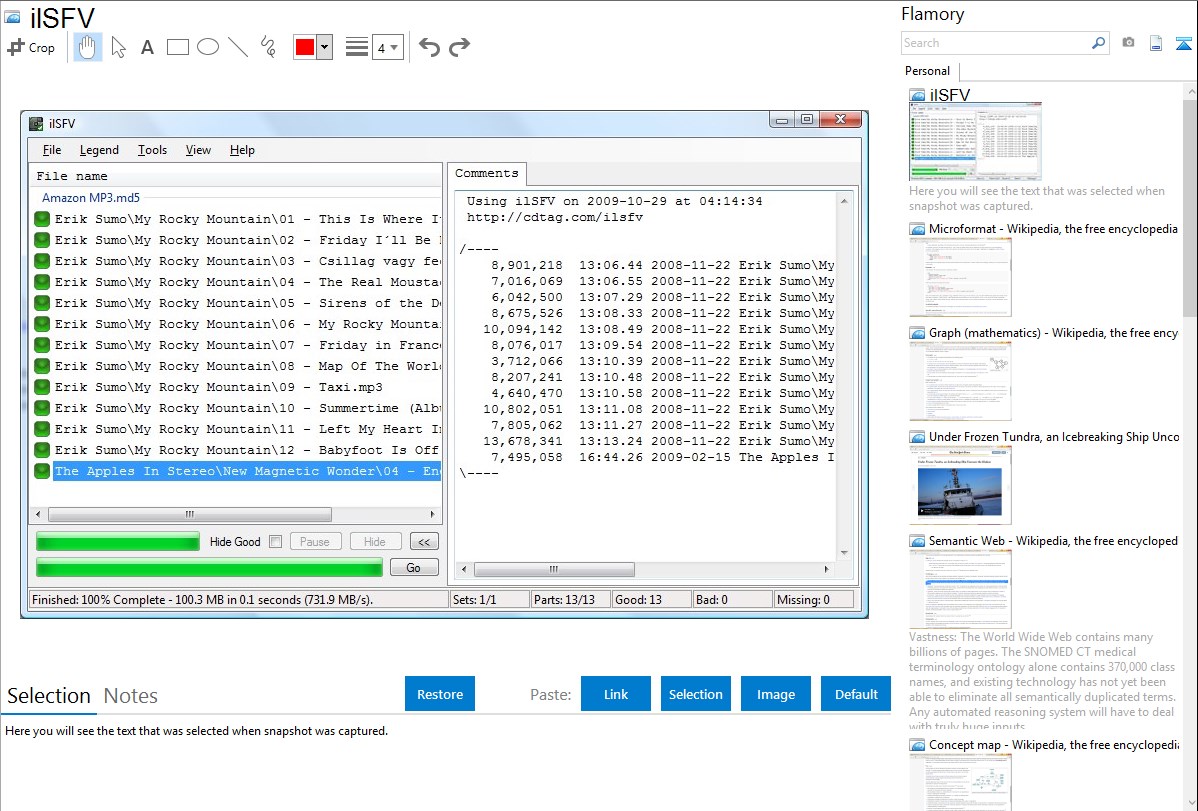Open the Under Frozen Tundra ship thumbnail
The width and height of the screenshot is (1198, 811).
coord(960,485)
